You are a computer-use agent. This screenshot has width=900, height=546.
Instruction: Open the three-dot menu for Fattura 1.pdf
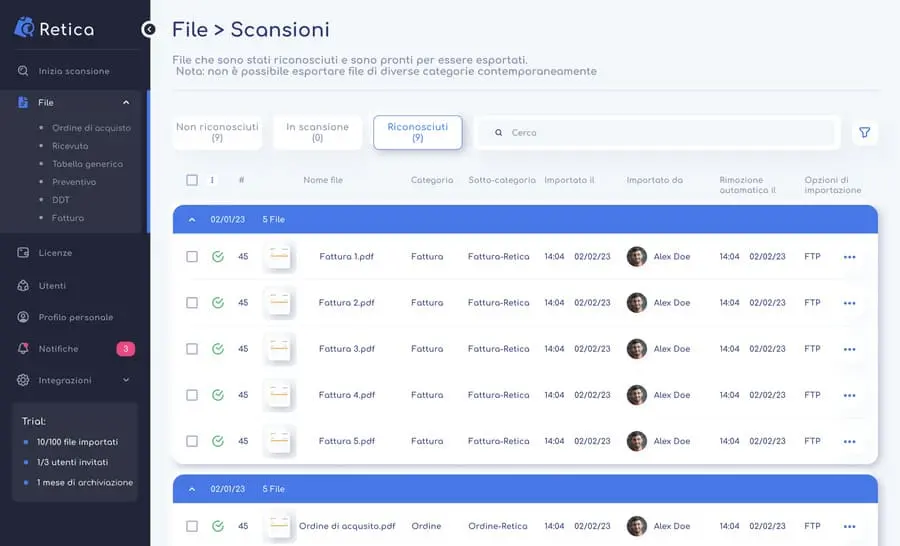849,257
